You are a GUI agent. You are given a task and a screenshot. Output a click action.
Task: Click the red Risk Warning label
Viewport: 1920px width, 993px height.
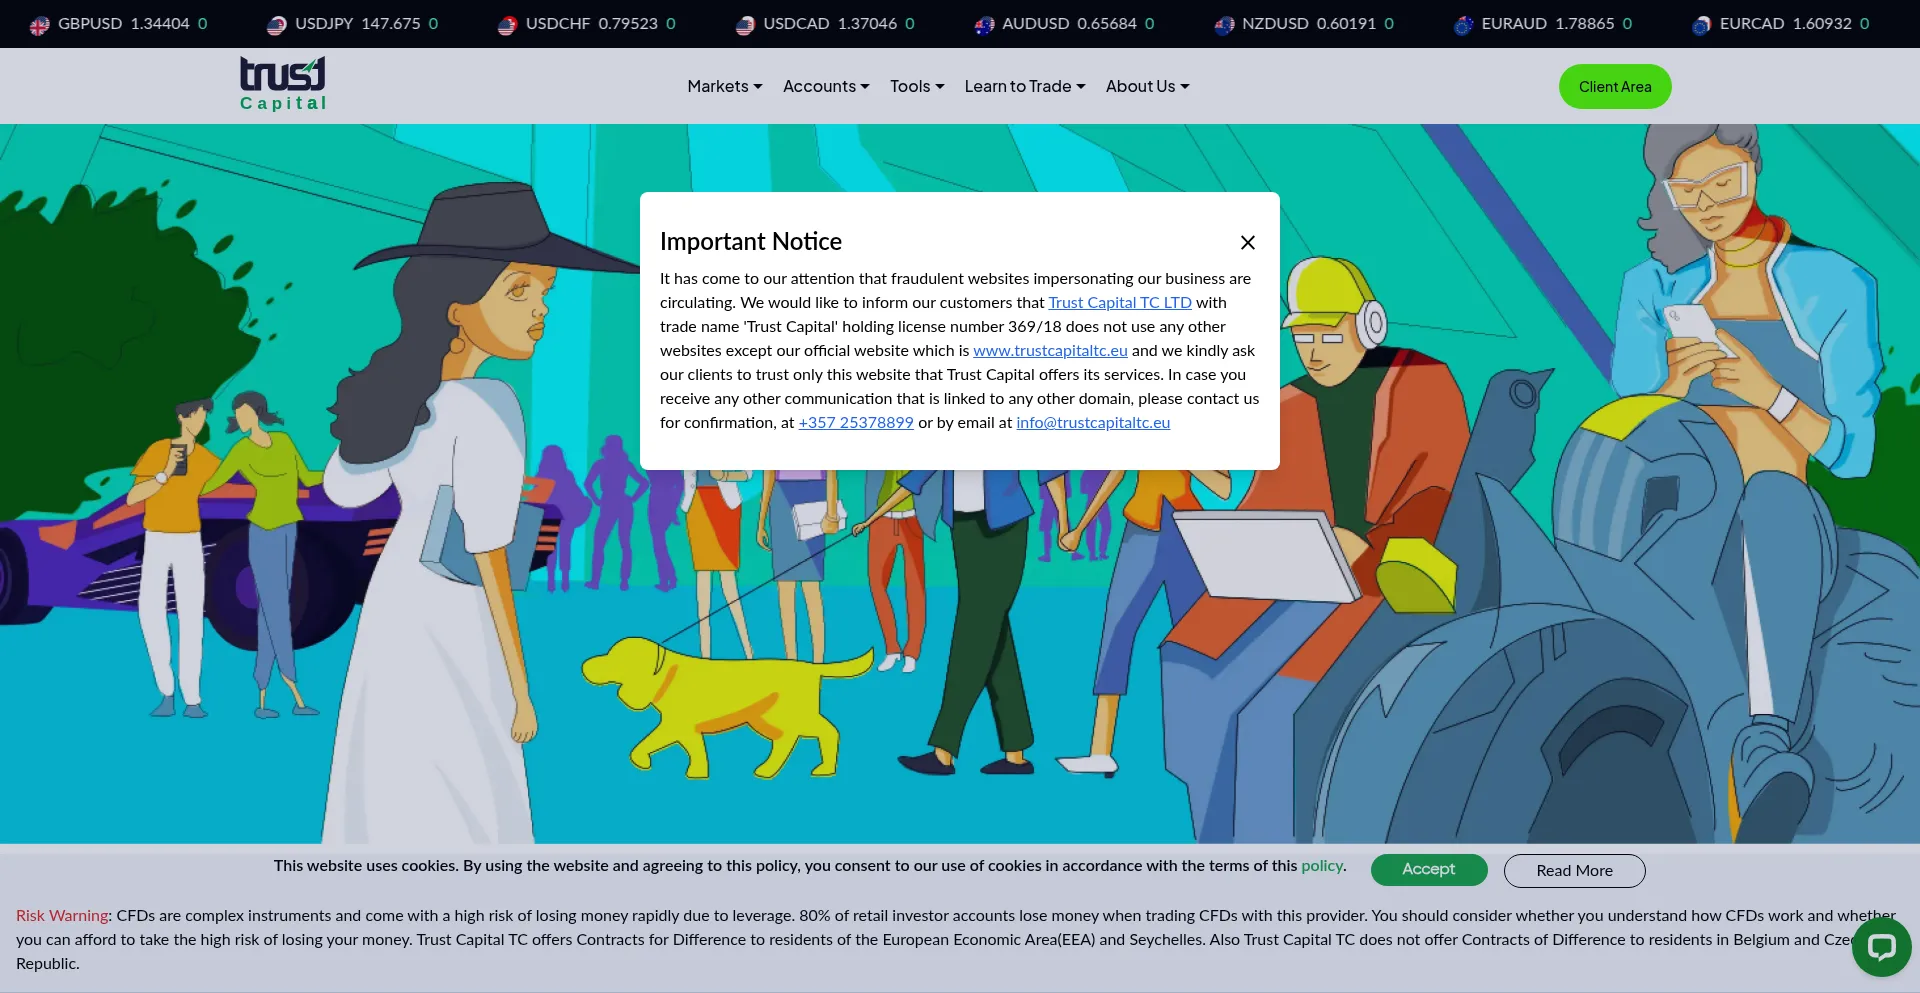pos(62,915)
